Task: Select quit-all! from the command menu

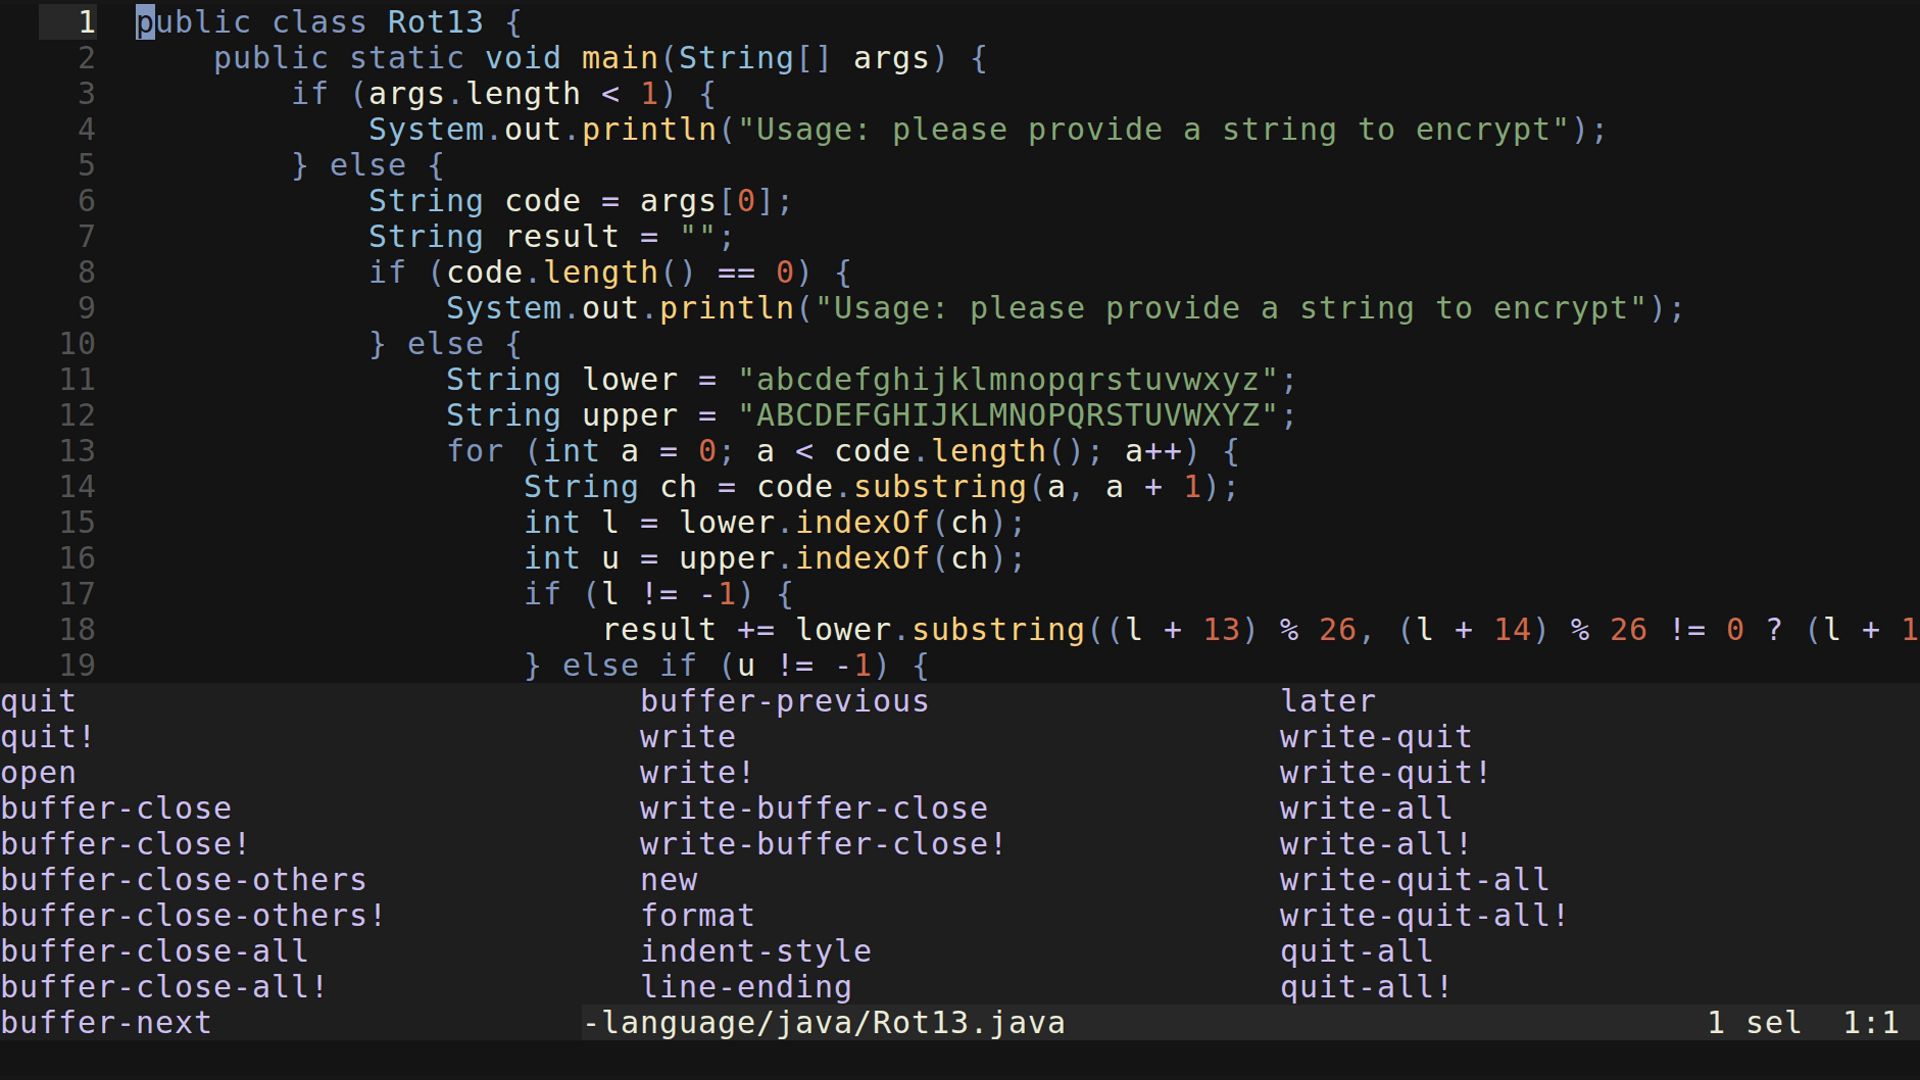Action: click(1366, 988)
